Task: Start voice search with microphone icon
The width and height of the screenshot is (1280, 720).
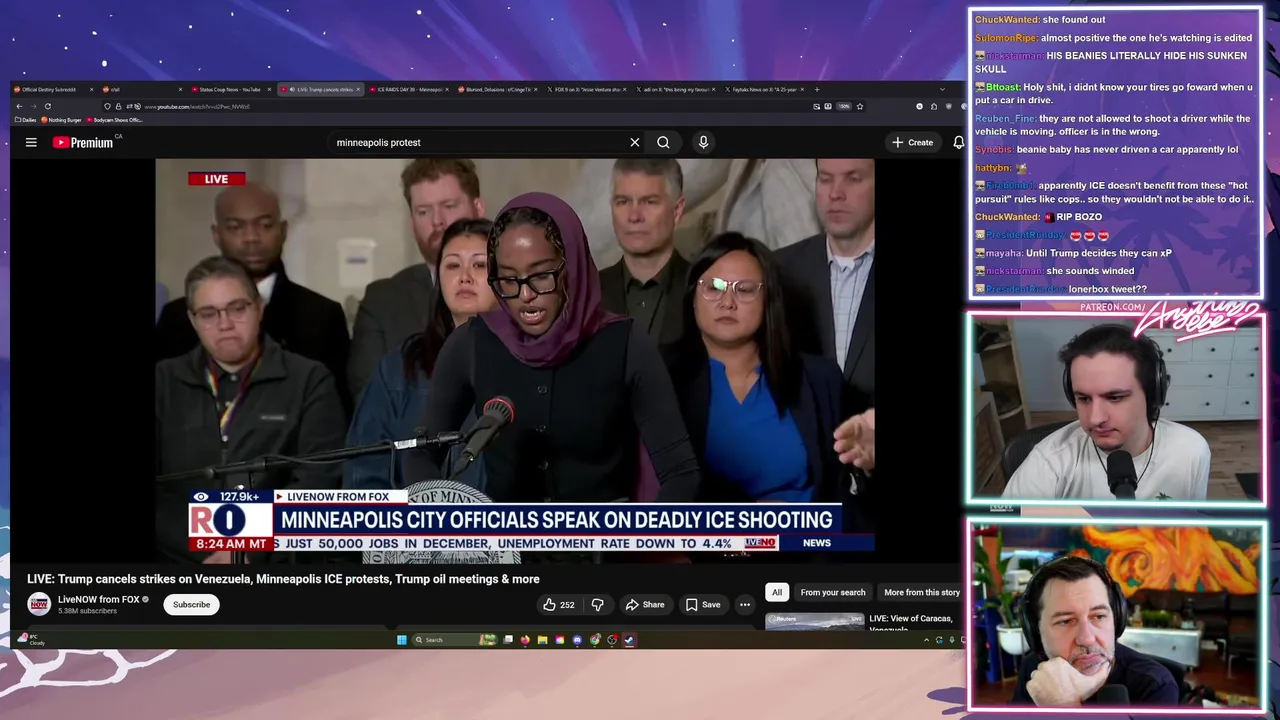Action: point(703,142)
